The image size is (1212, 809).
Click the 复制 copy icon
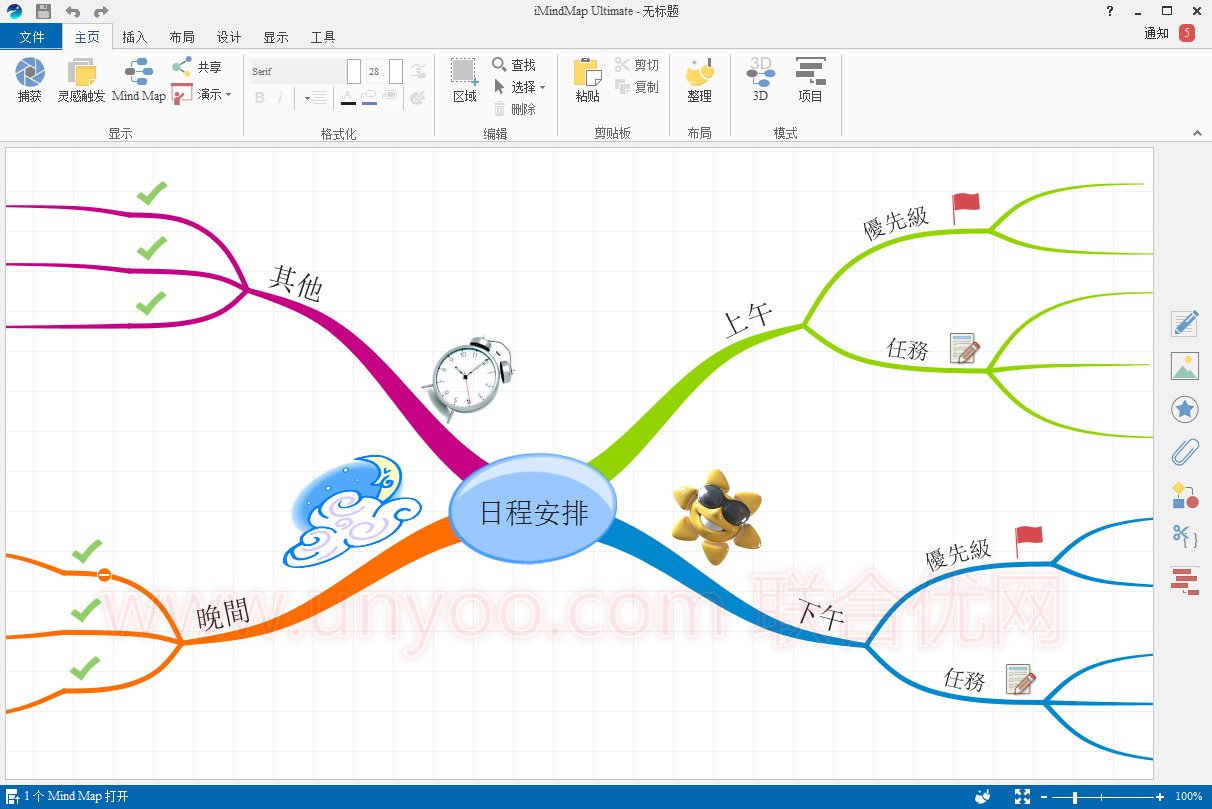622,87
